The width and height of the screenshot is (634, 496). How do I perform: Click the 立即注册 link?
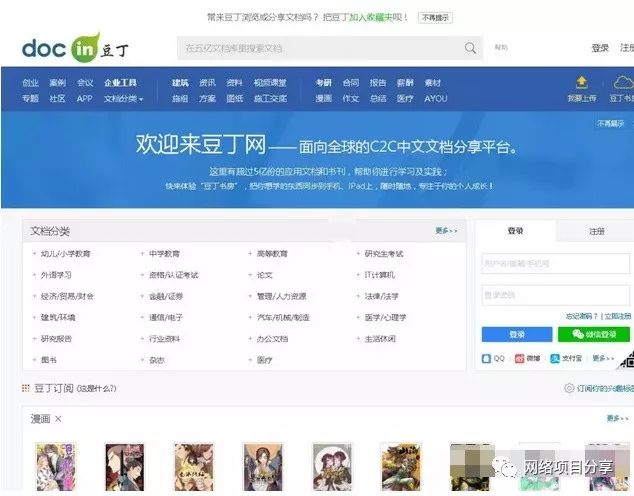(x=618, y=316)
